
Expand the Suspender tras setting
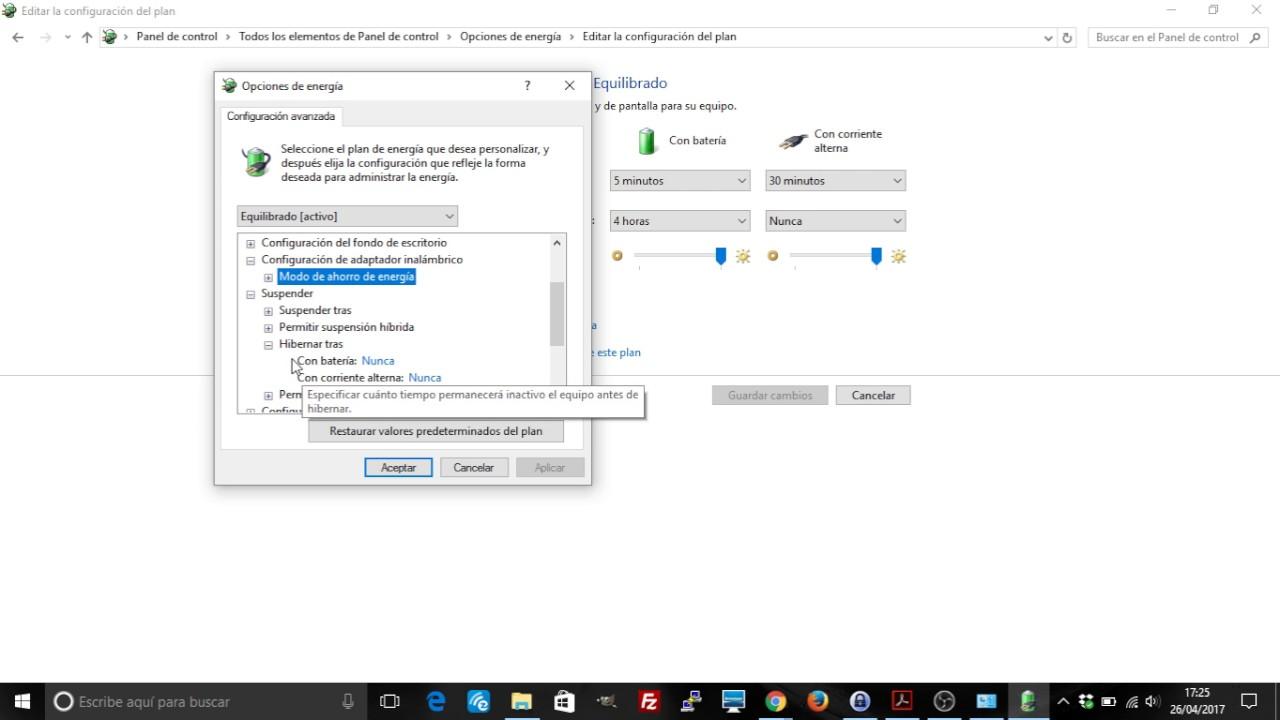coord(267,310)
